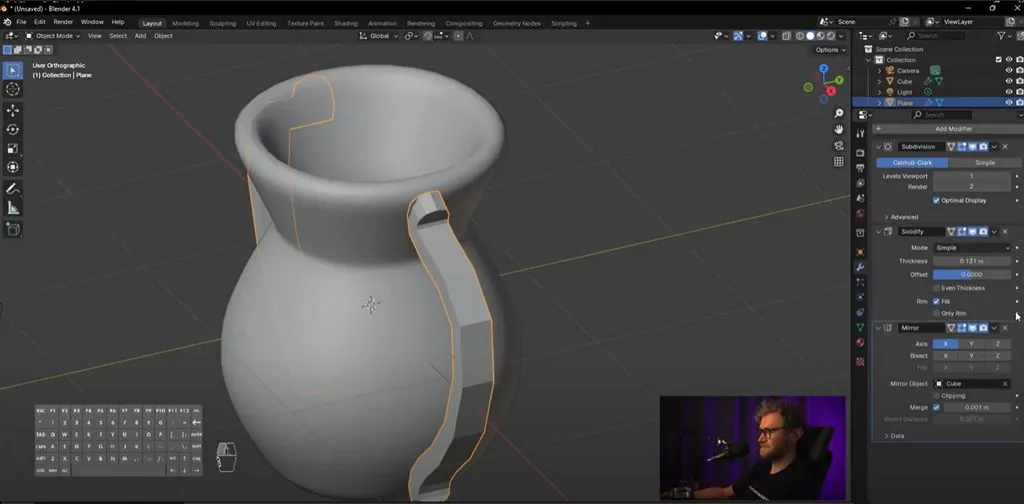This screenshot has width=1024, height=504.
Task: Open the Object Data green triangle tab
Action: click(860, 327)
